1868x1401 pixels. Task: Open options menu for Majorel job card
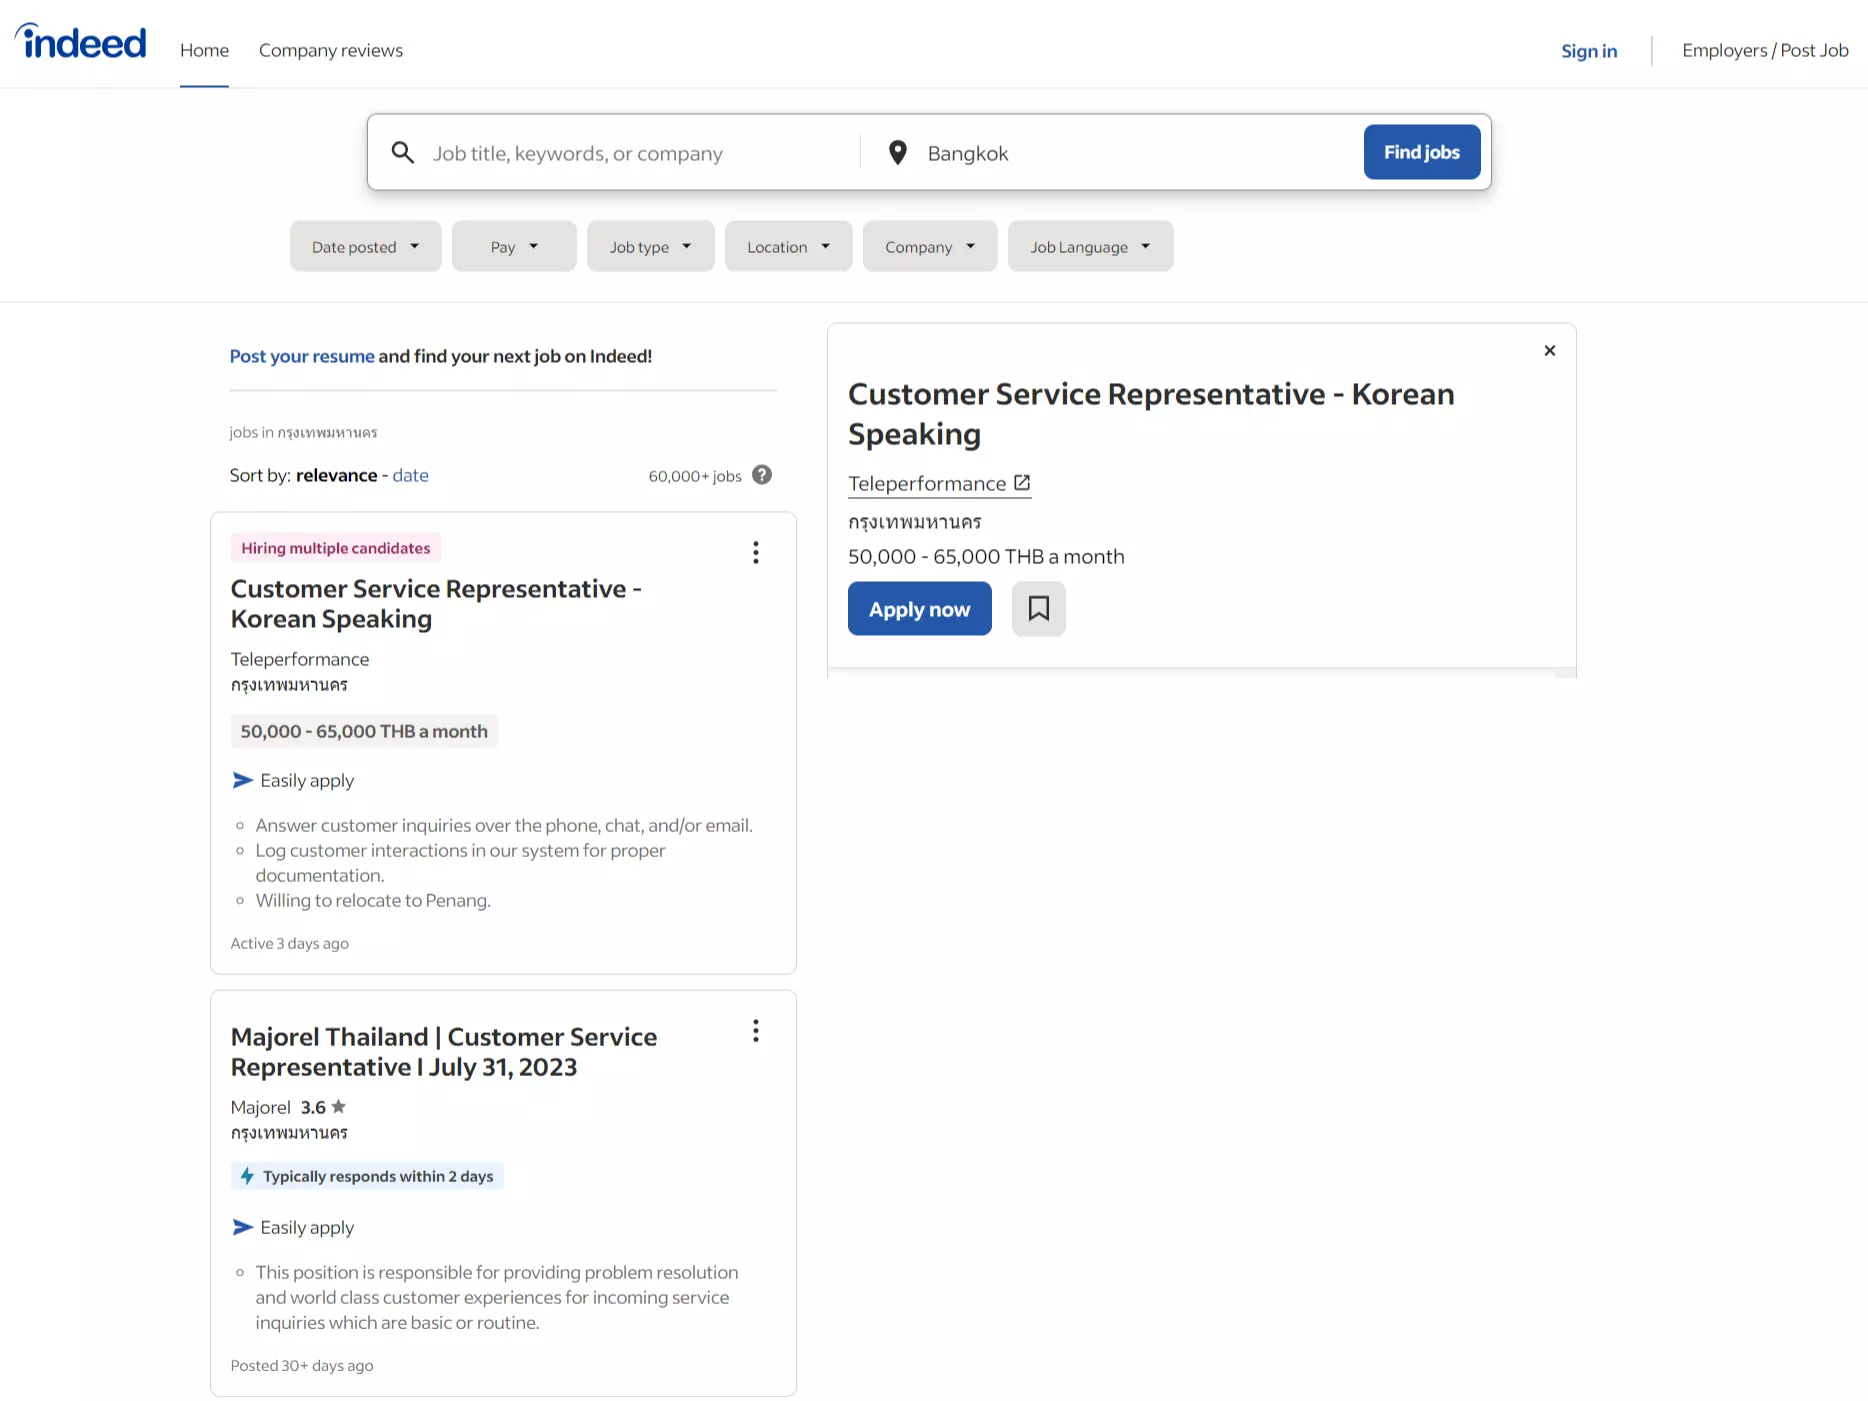[x=756, y=1031]
